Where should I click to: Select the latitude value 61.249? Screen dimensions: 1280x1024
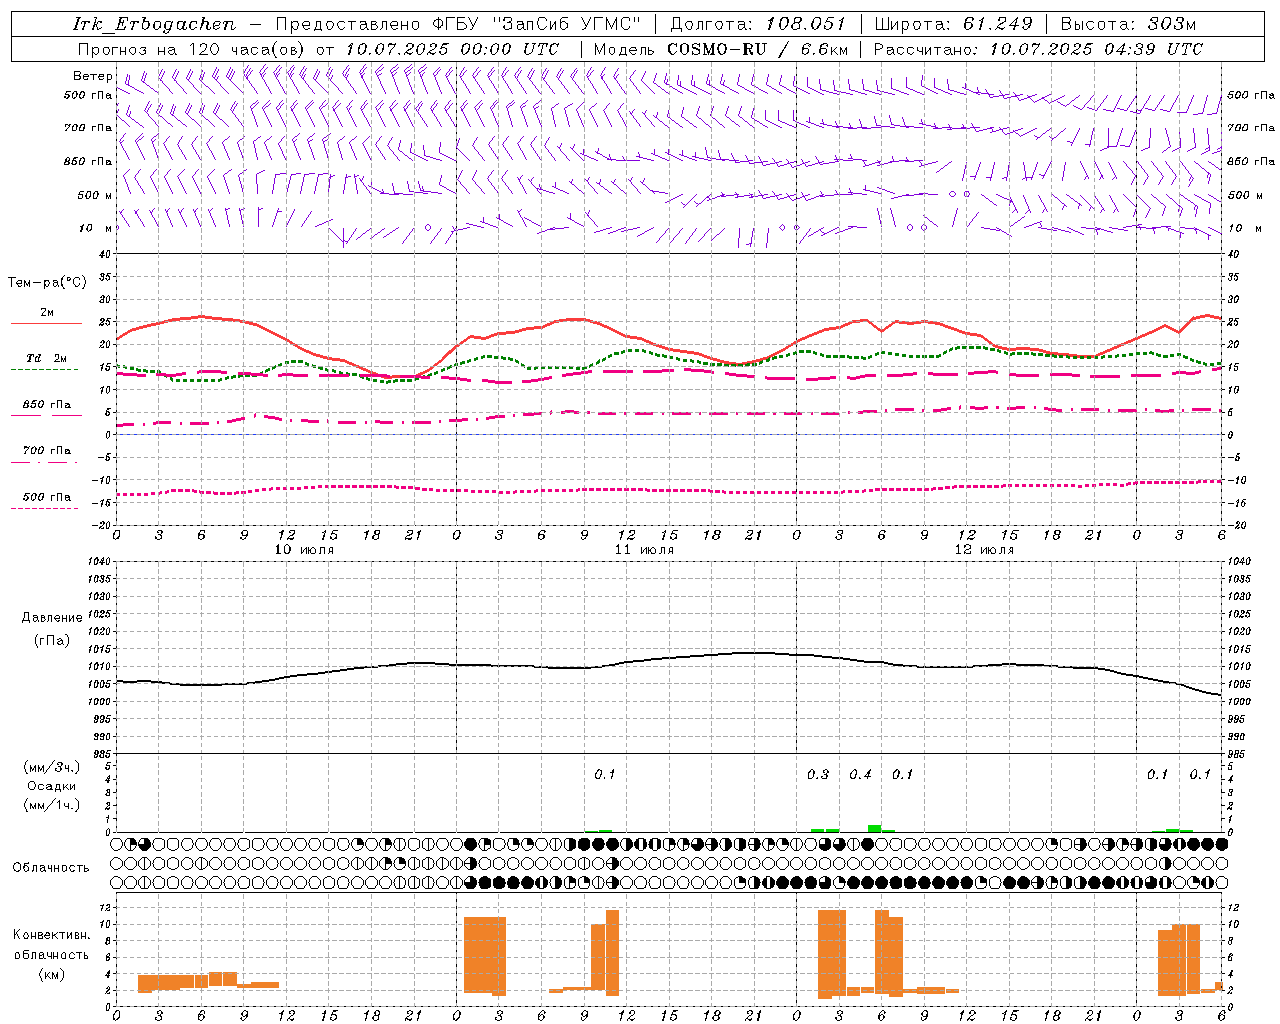pos(998,24)
